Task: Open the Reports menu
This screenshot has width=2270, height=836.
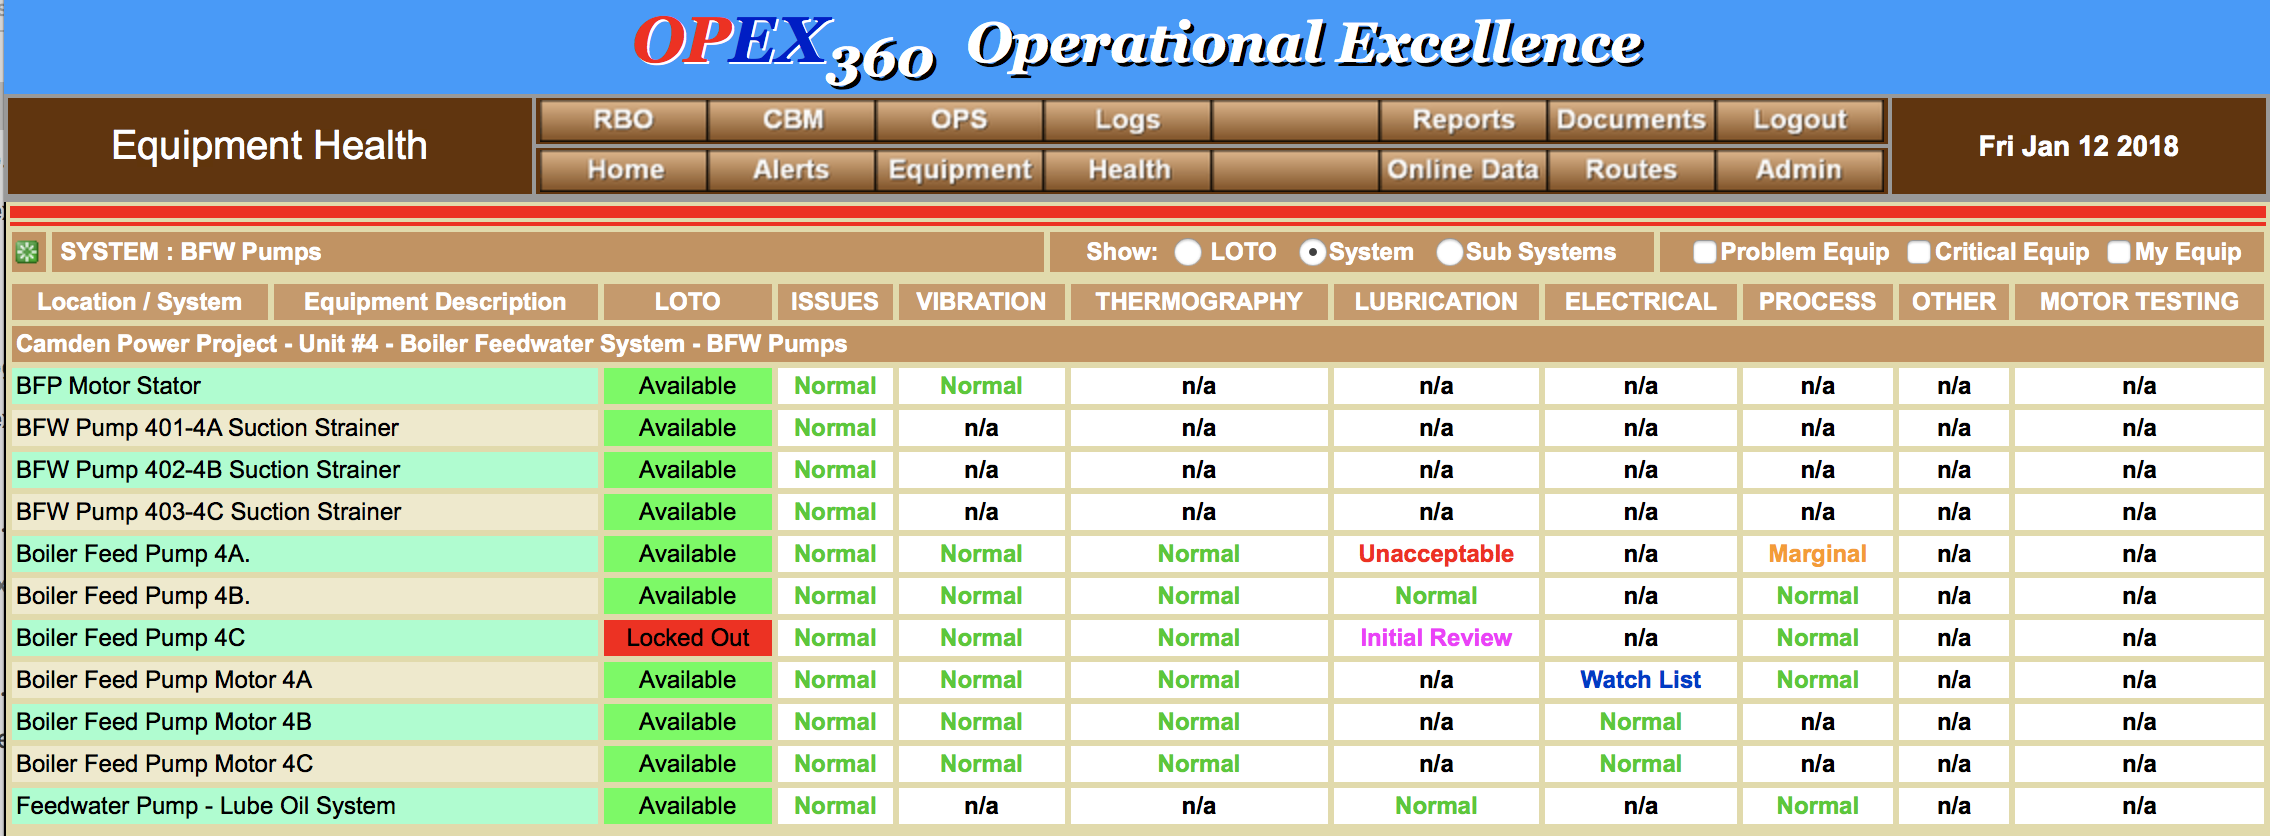Action: [x=1464, y=120]
